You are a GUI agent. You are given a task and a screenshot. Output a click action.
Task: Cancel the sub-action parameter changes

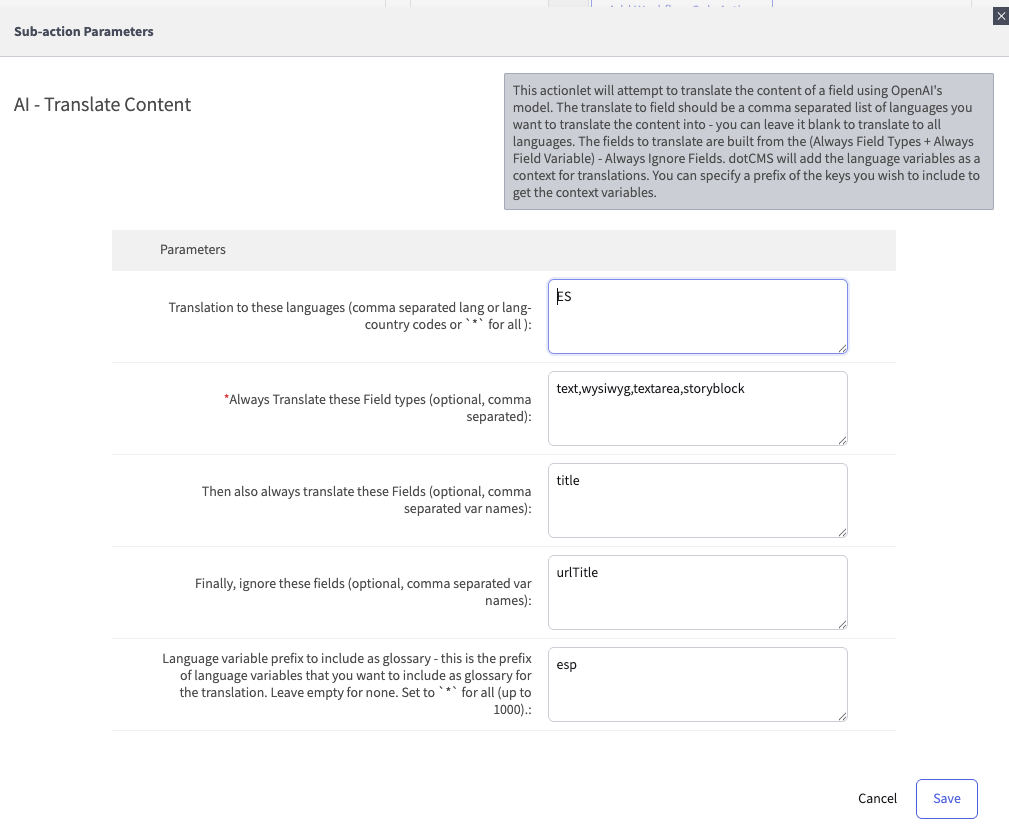coord(877,798)
